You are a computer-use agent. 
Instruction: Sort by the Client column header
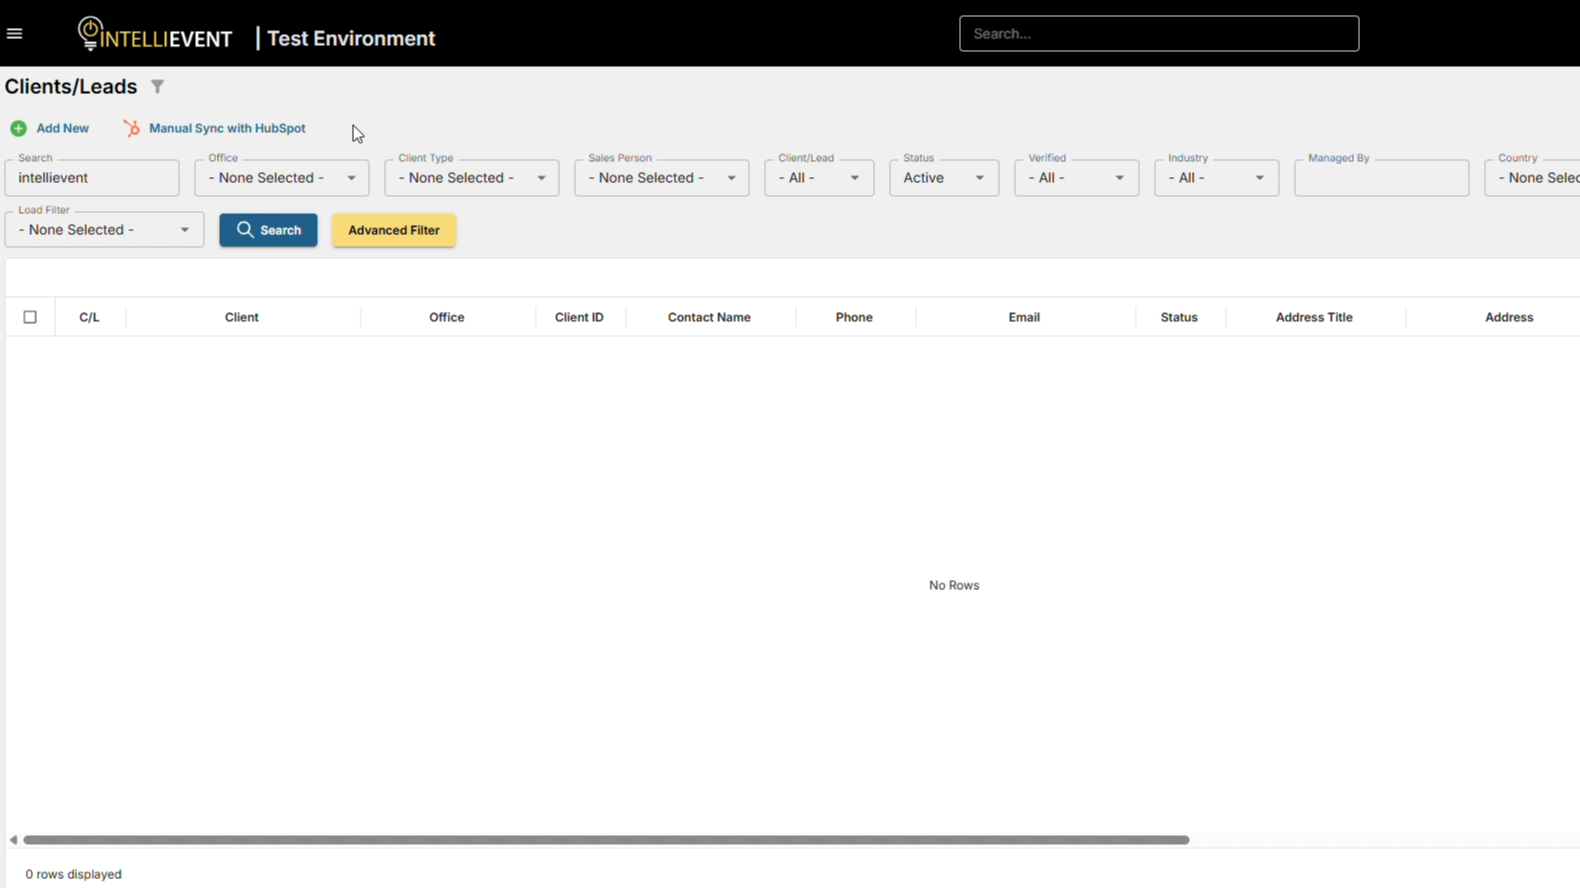[x=242, y=317]
